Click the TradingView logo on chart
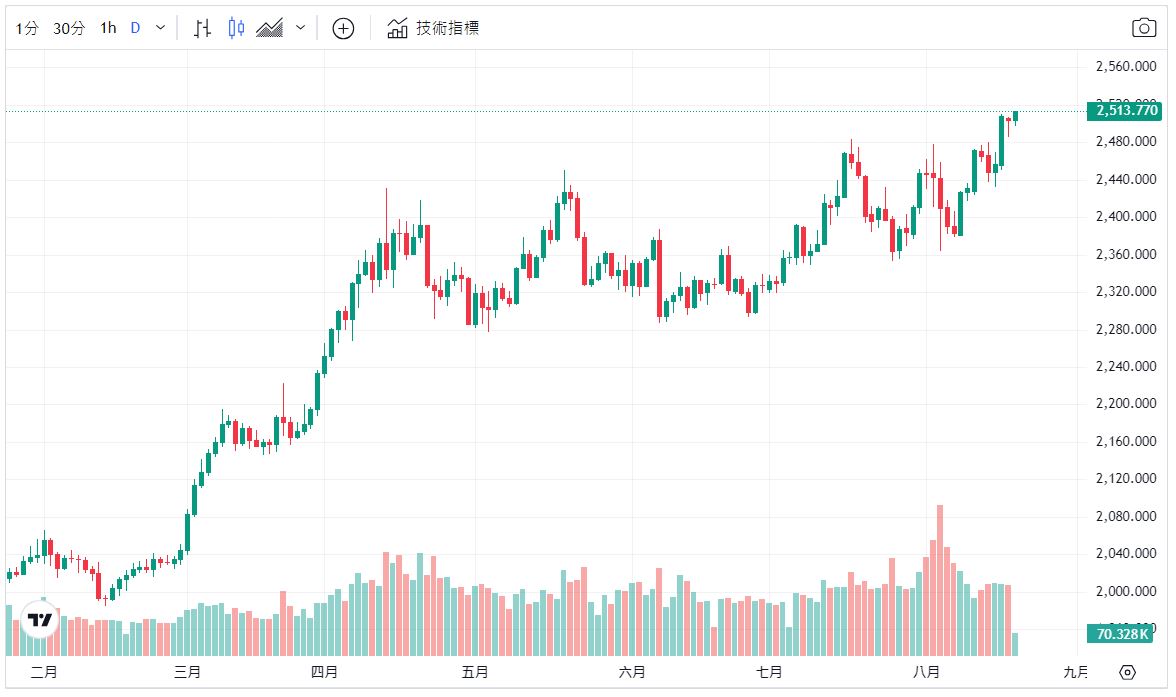The height and width of the screenshot is (697, 1176). (40, 620)
